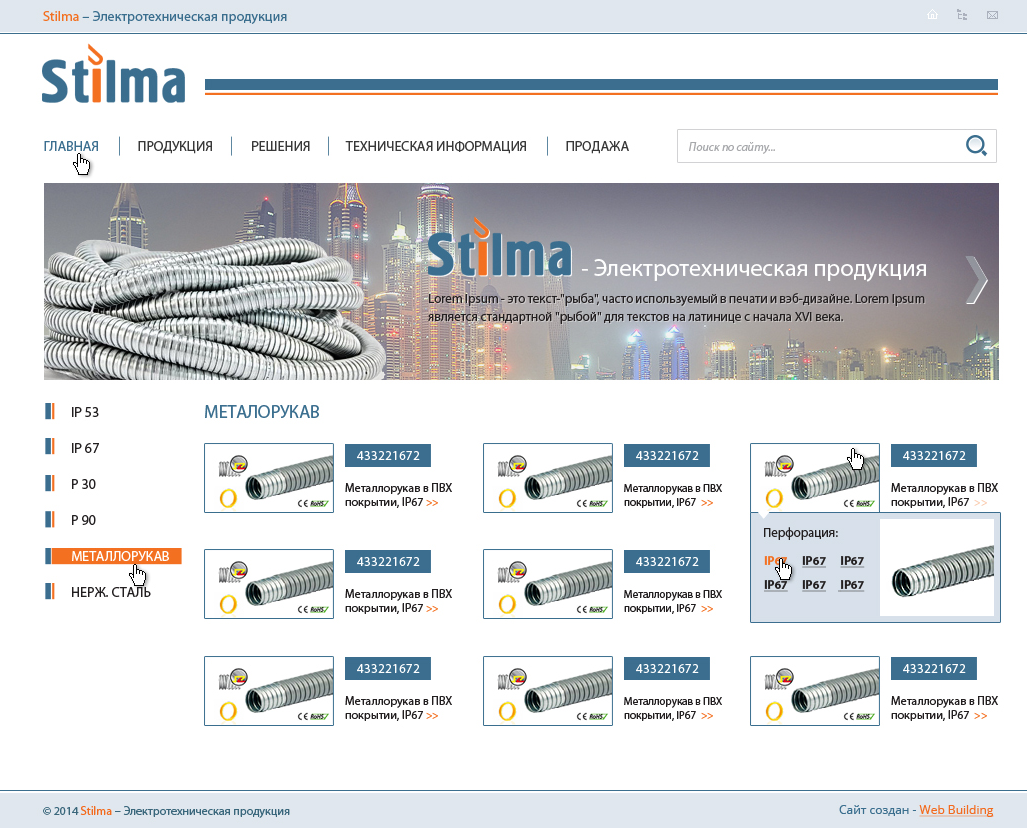Viewport: 1027px width, 828px height.
Task: Open last product thumbnail in bottom row
Action: point(815,690)
